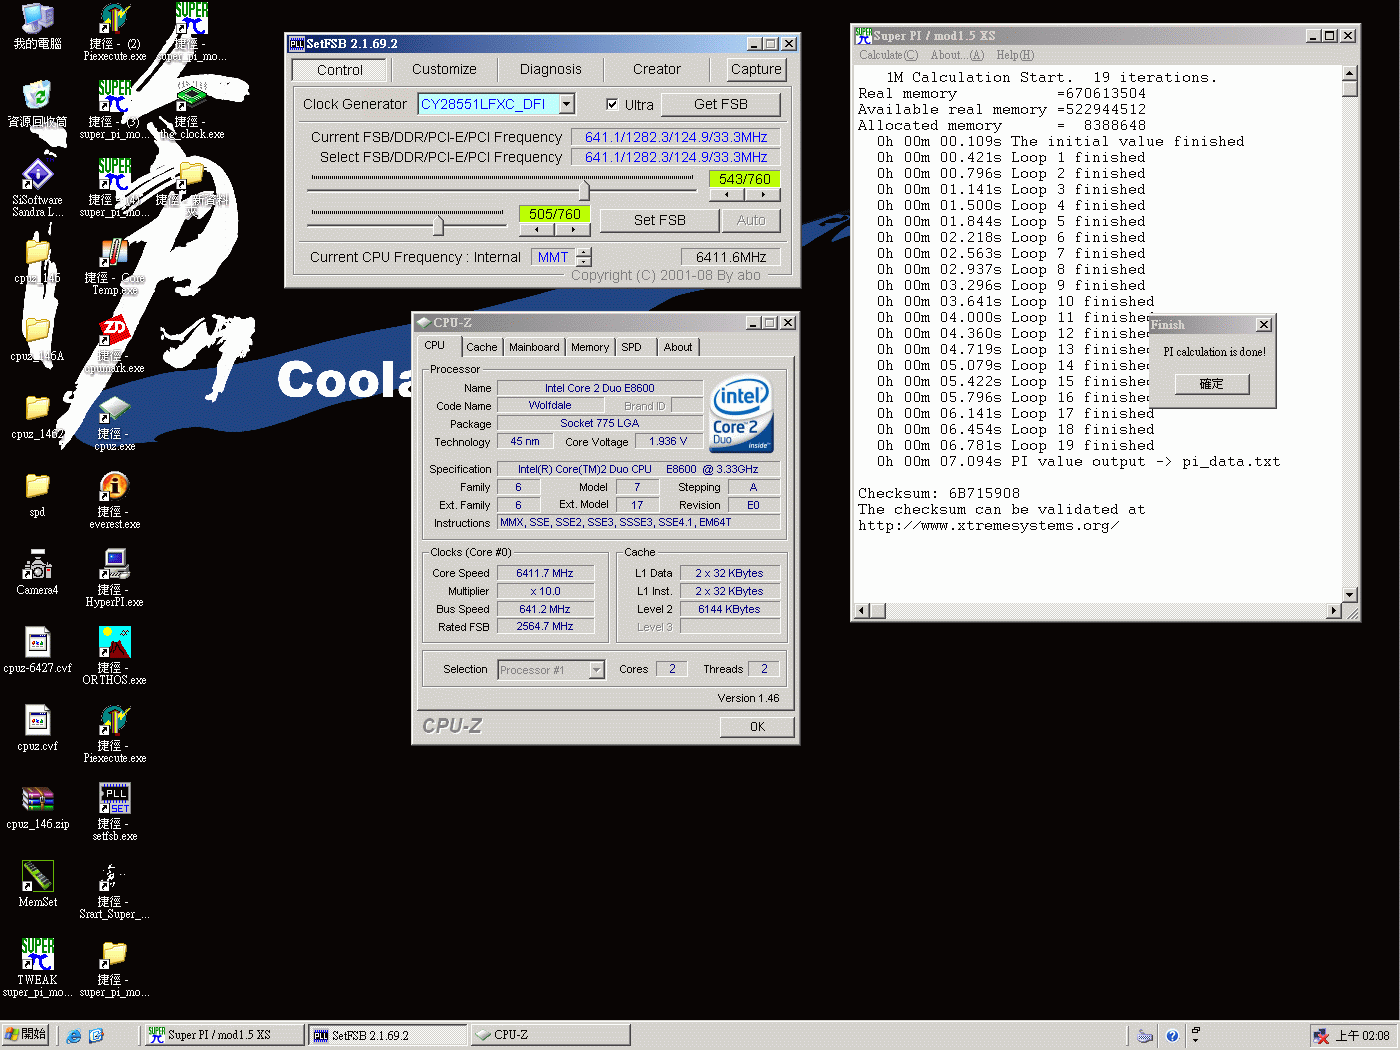Open the cpuz_146A folder icon
The image size is (1400, 1050).
coord(37,340)
